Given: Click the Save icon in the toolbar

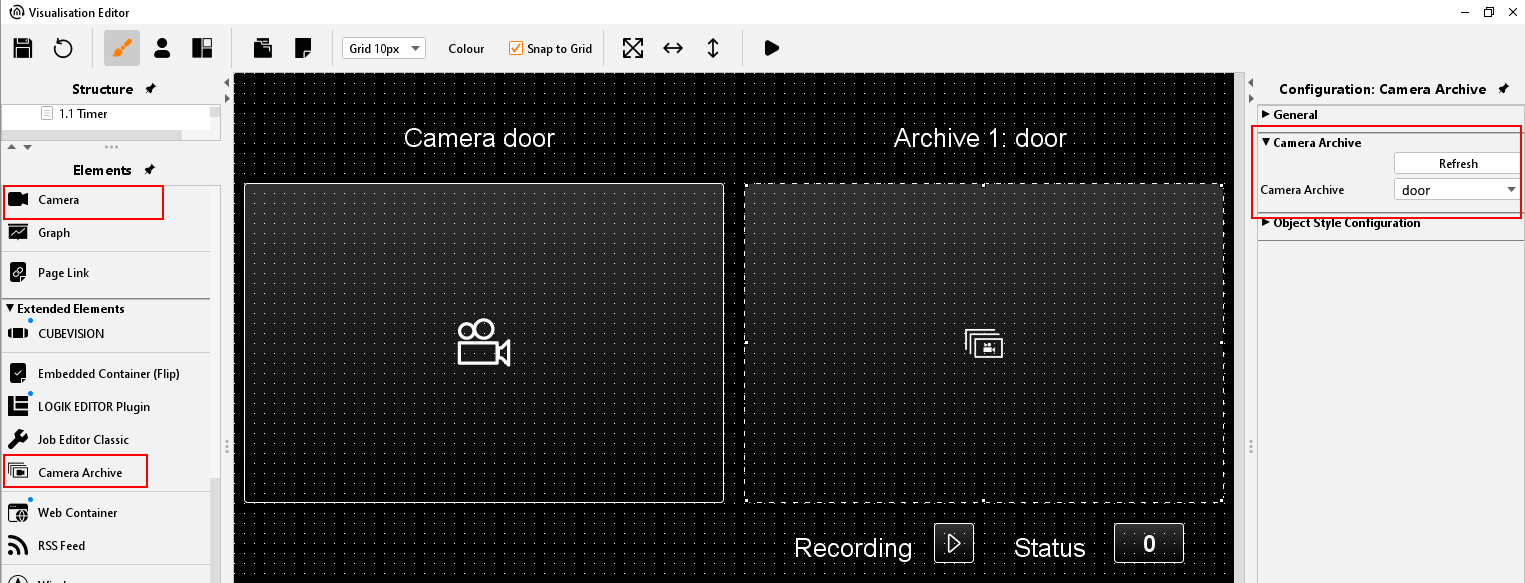Looking at the screenshot, I should pyautogui.click(x=23, y=48).
